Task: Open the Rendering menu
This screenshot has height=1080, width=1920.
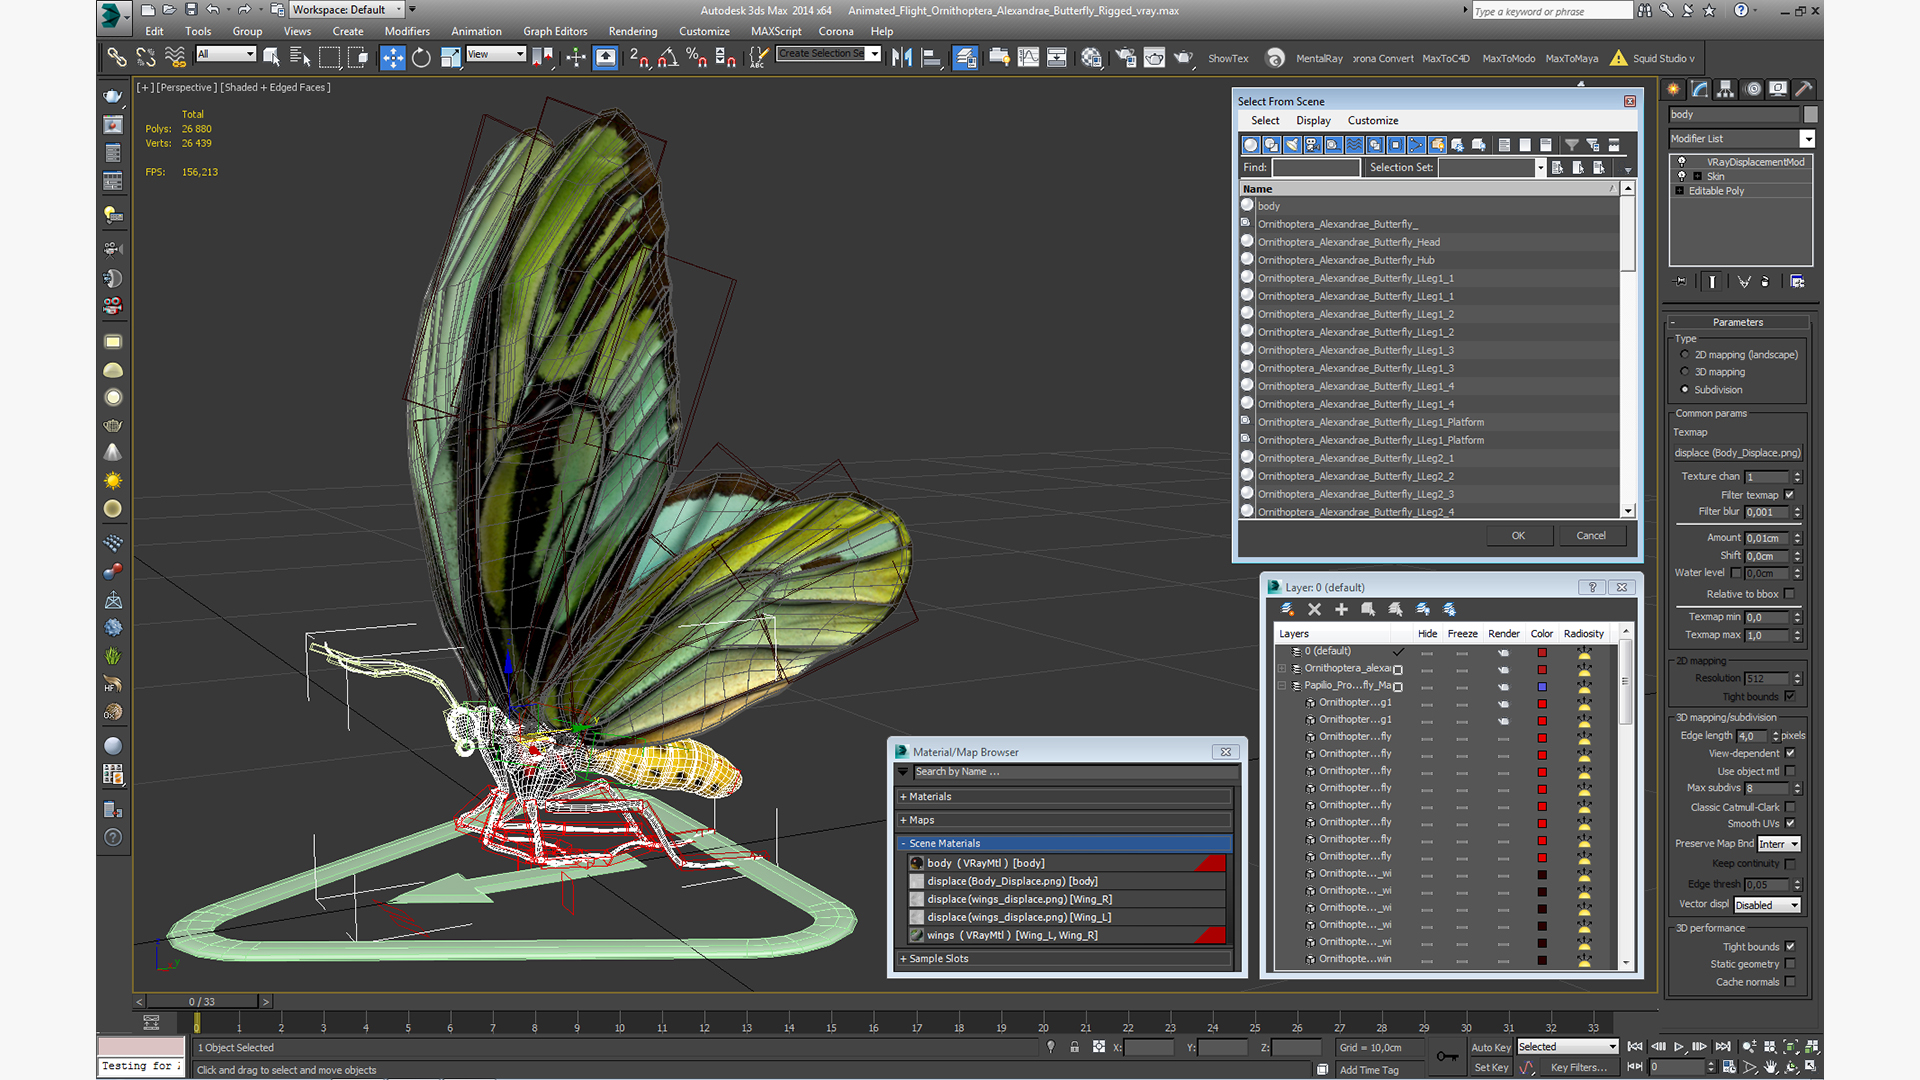Action: click(633, 31)
